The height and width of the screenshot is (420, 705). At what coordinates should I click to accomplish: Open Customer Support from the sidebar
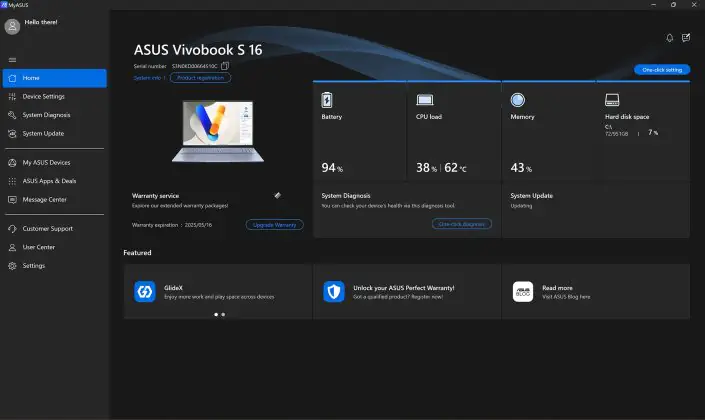(54, 229)
